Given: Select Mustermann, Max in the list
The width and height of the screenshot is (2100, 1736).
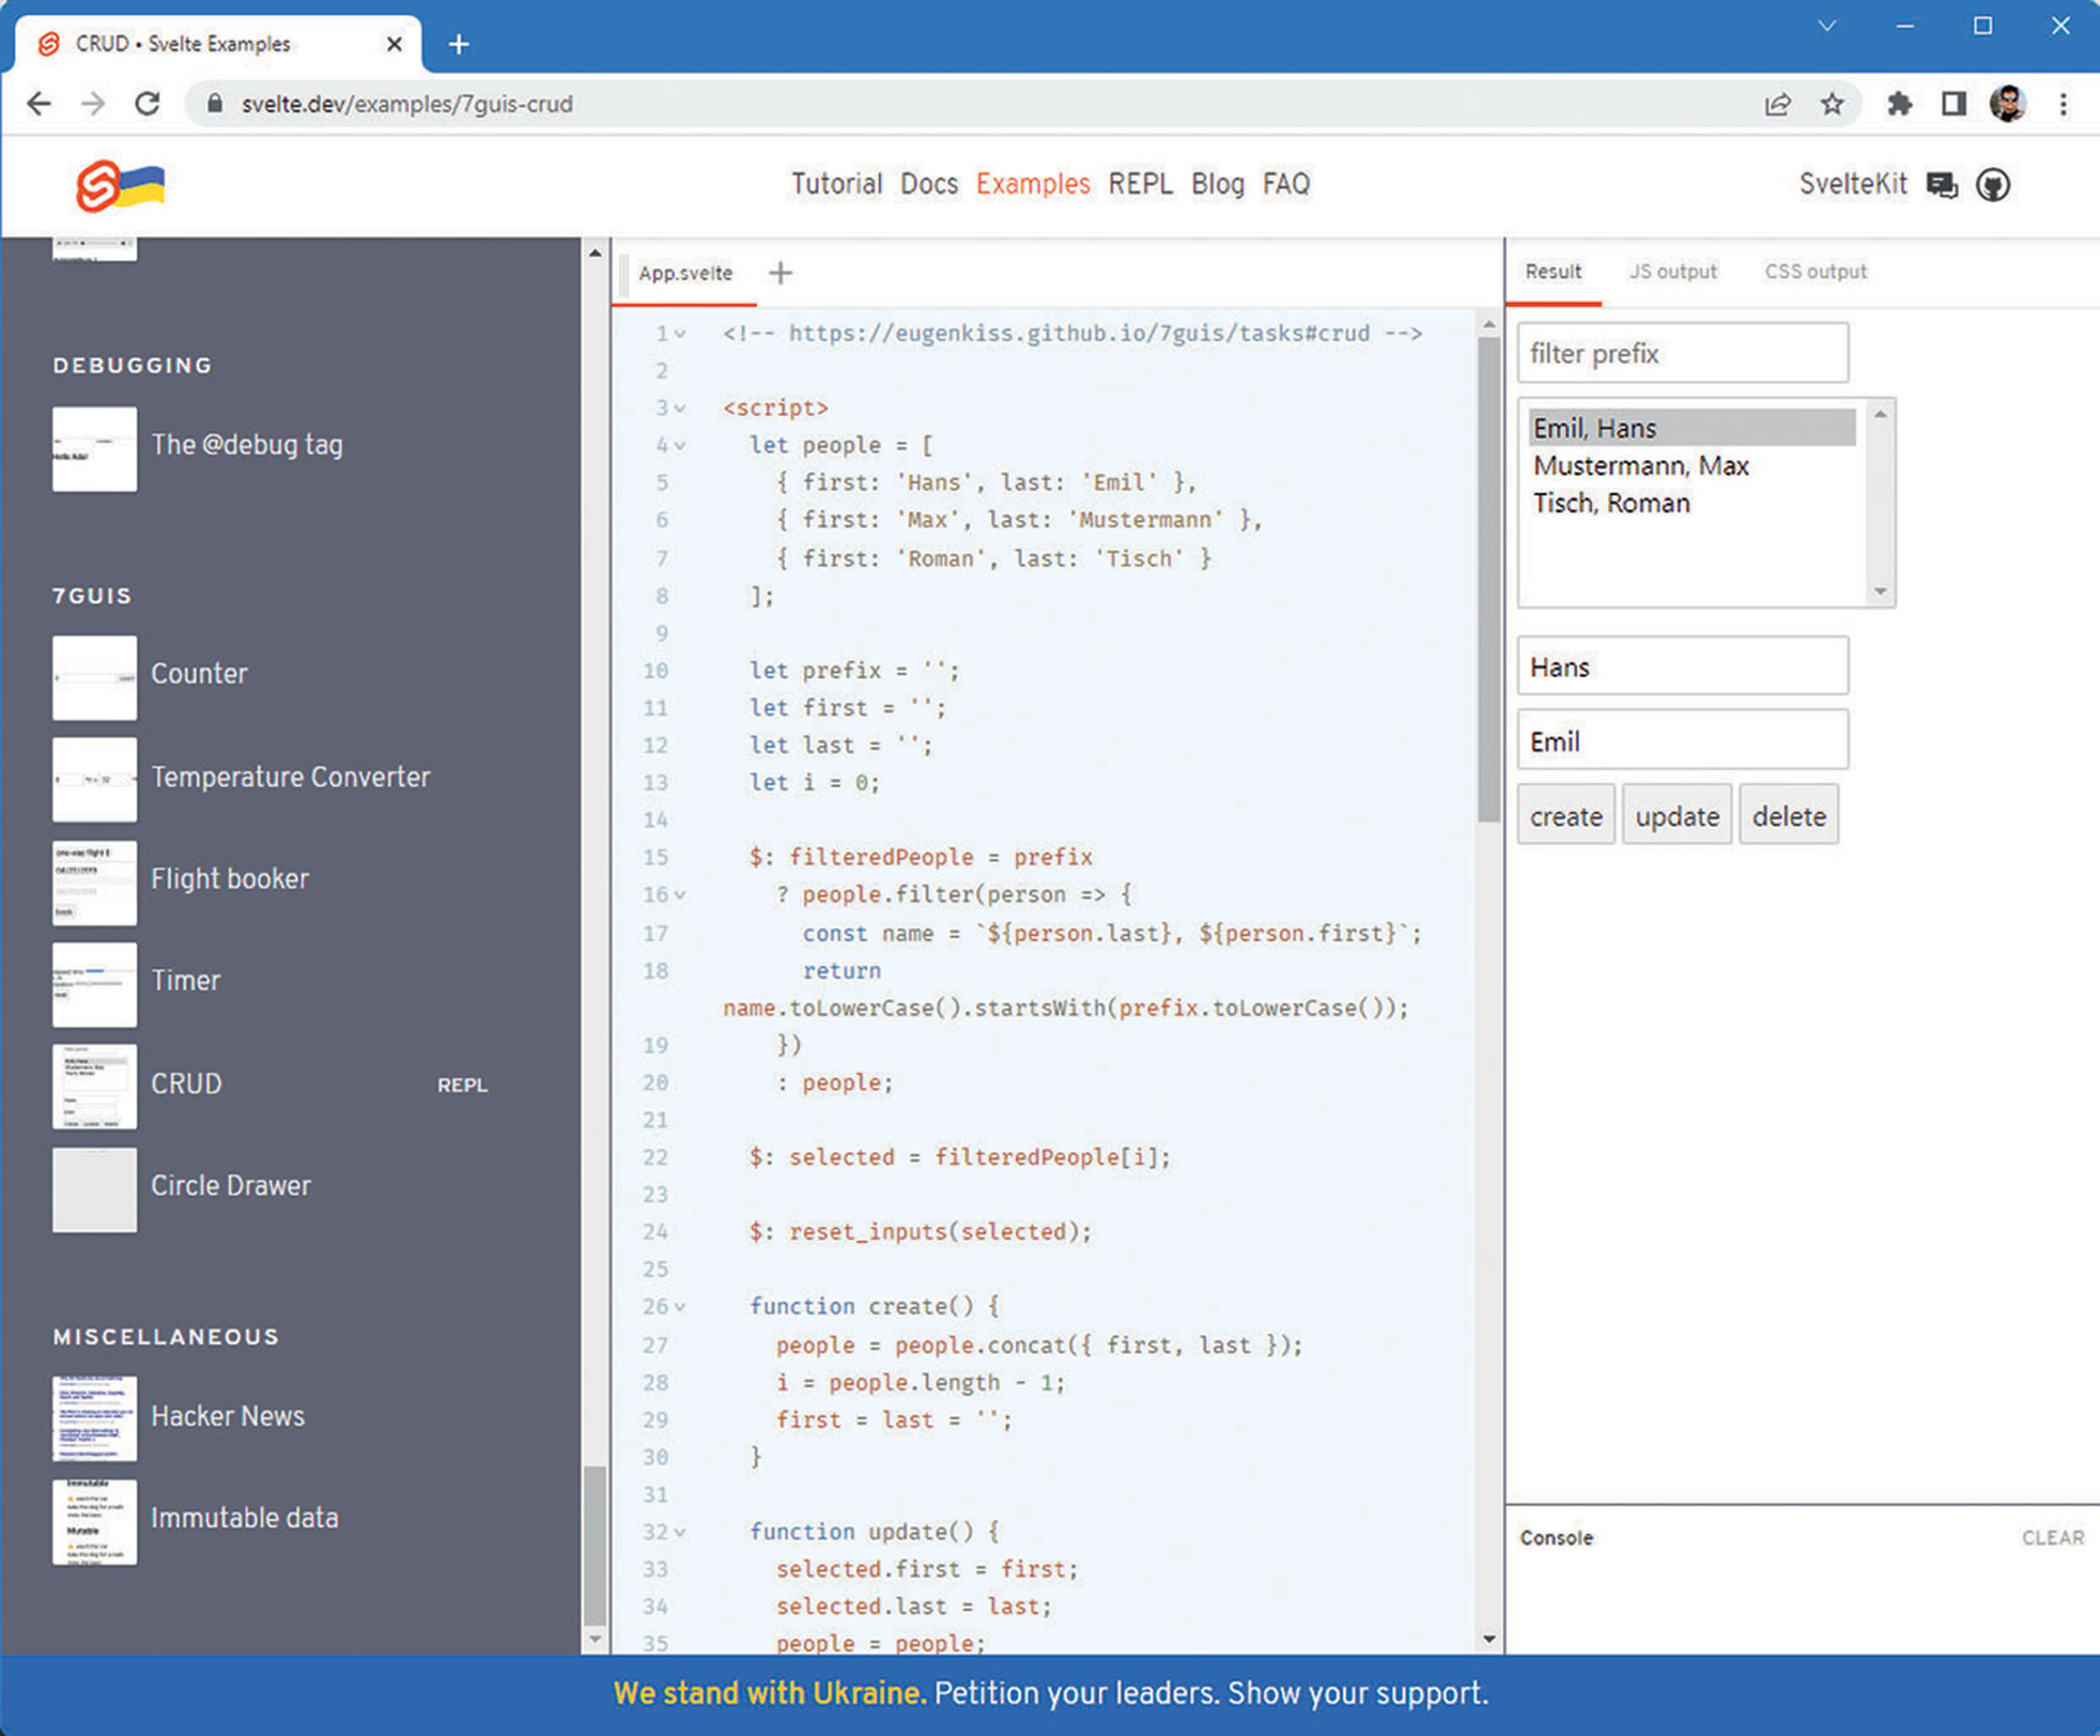Looking at the screenshot, I should click(x=1640, y=466).
